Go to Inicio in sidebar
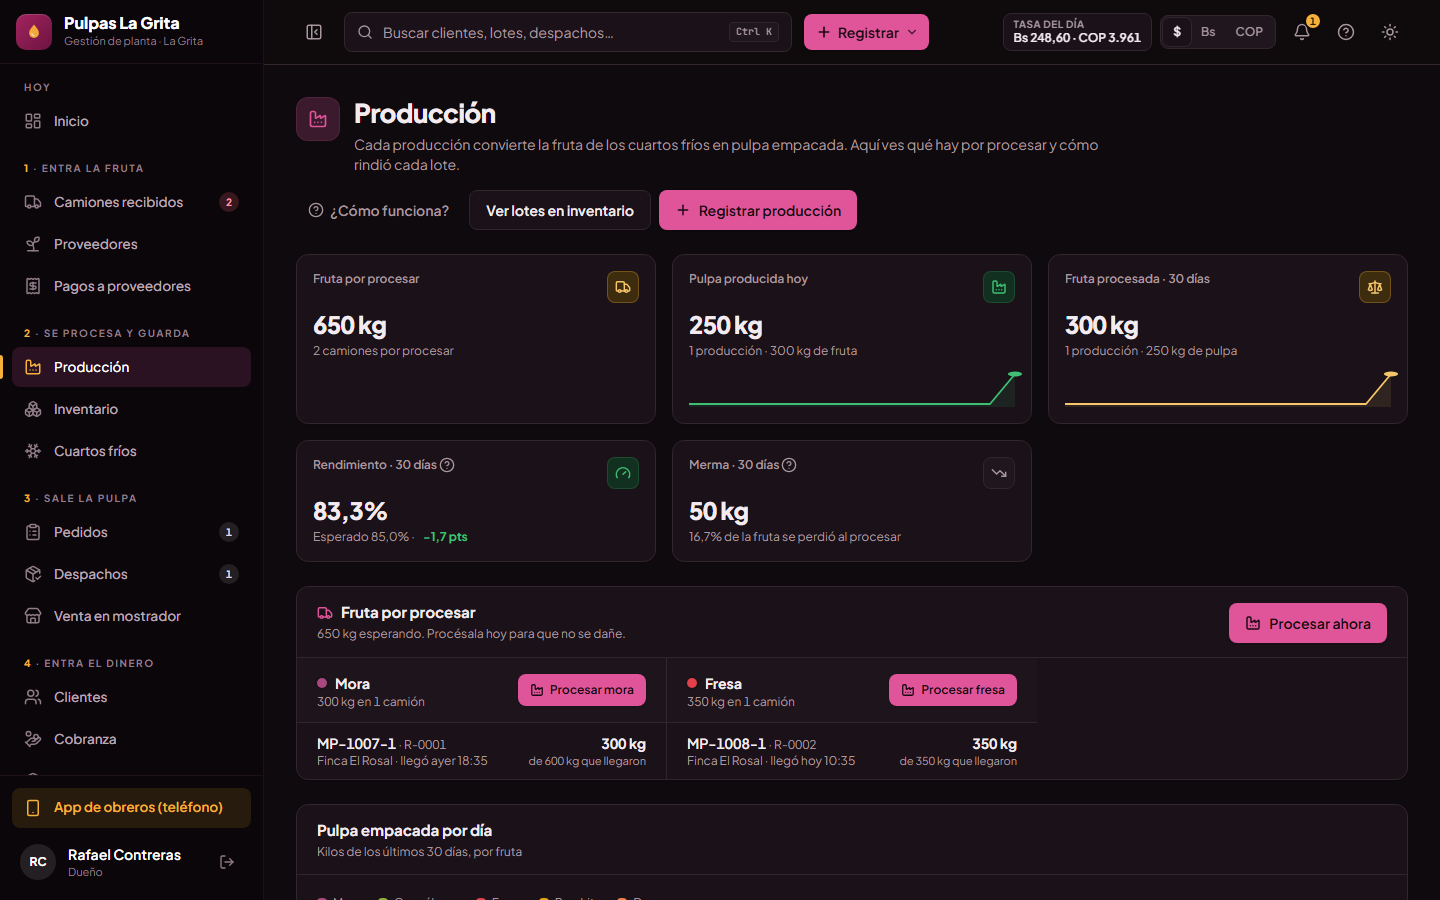This screenshot has width=1440, height=900. 131,121
